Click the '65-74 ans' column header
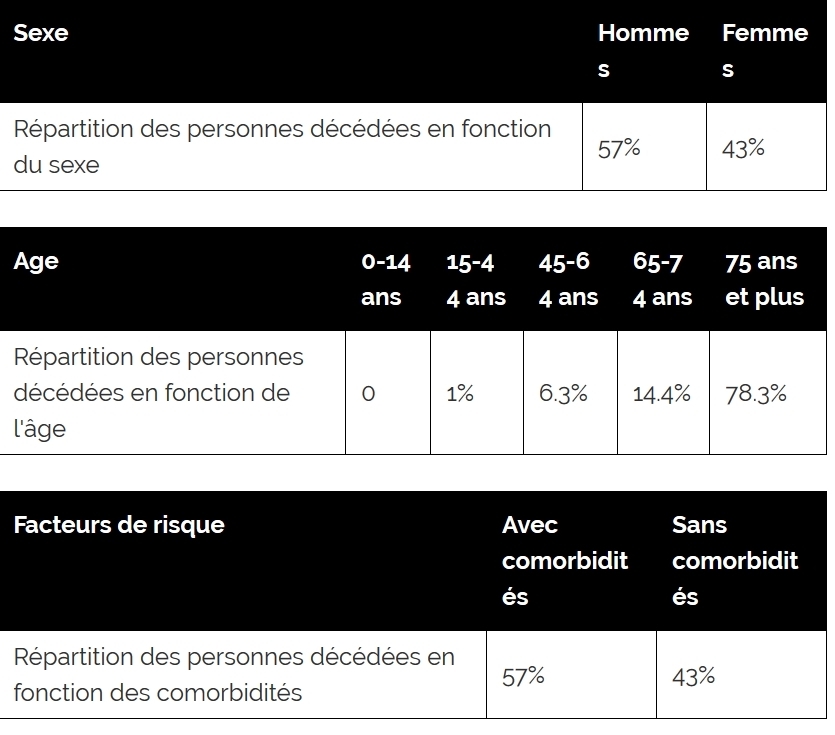The width and height of the screenshot is (835, 735). (x=662, y=279)
